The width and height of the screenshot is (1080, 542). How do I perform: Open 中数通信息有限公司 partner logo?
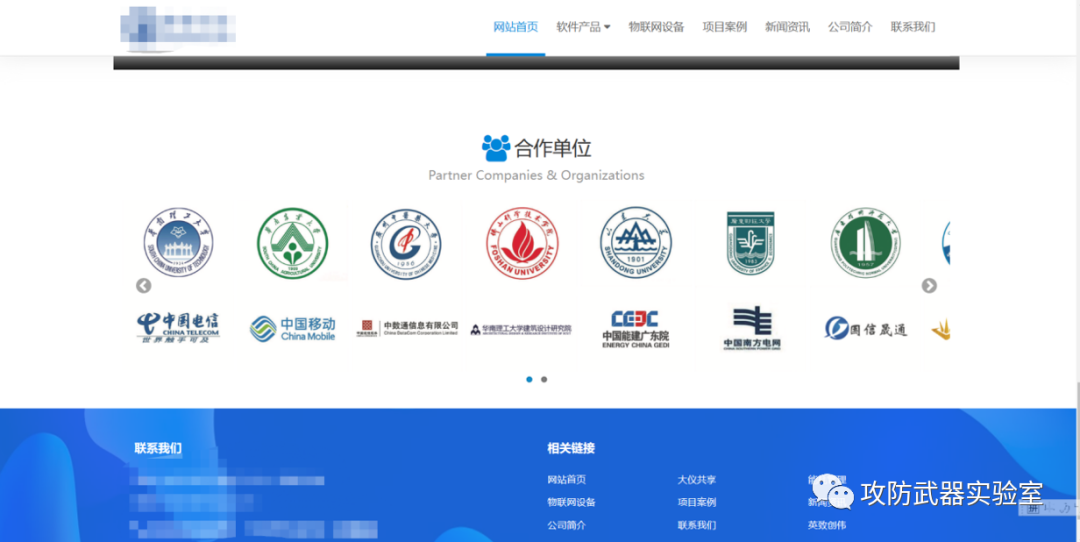coord(407,329)
